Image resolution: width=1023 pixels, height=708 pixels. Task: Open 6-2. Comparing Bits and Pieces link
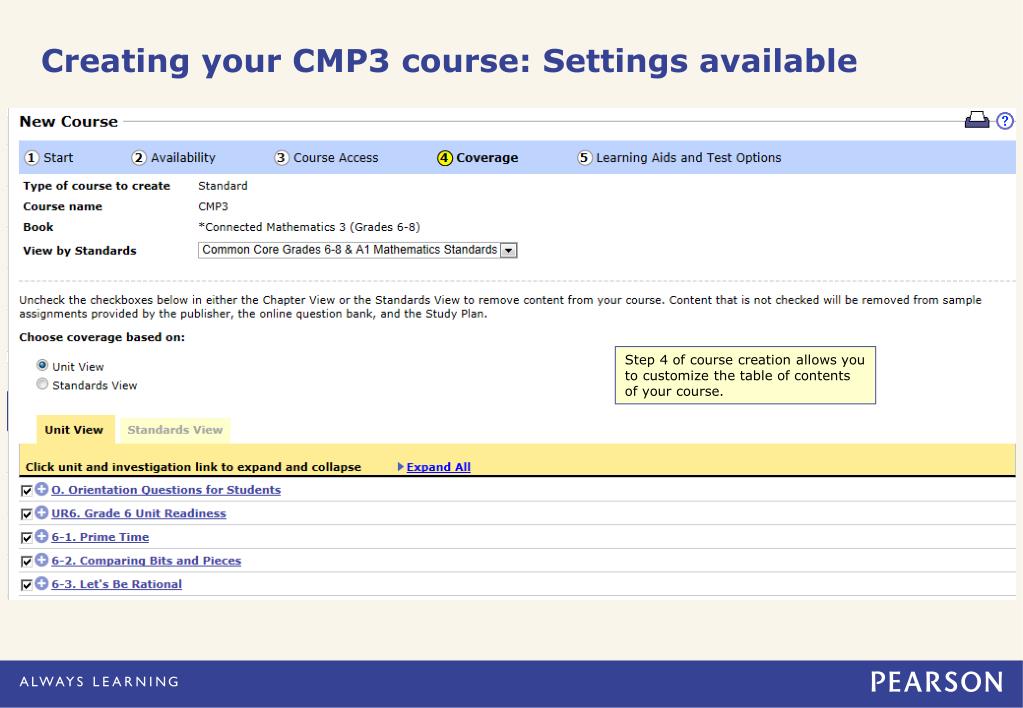point(146,561)
